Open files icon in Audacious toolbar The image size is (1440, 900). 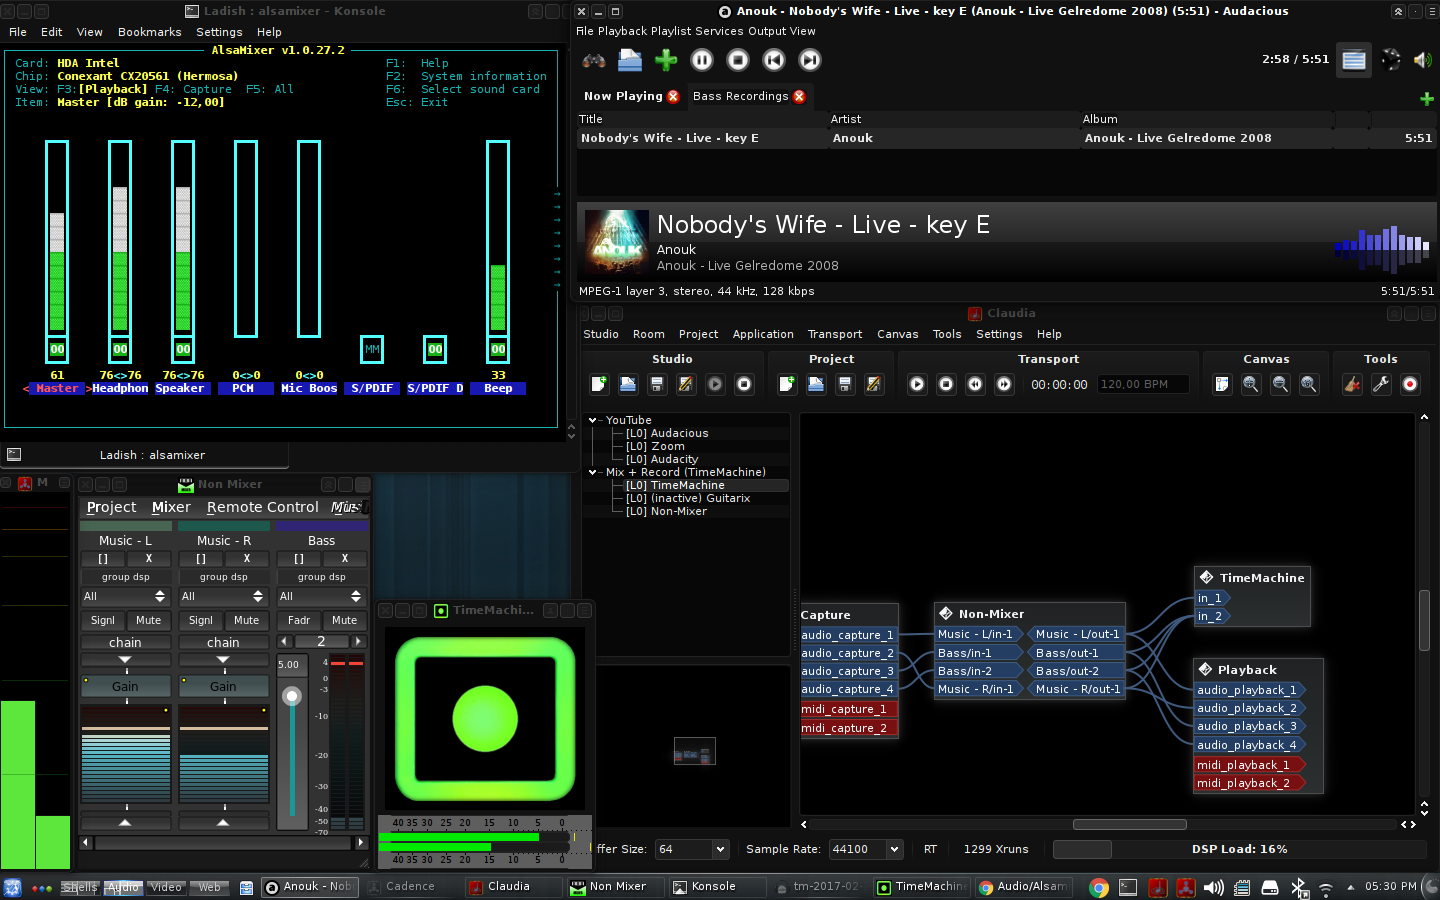tap(630, 60)
